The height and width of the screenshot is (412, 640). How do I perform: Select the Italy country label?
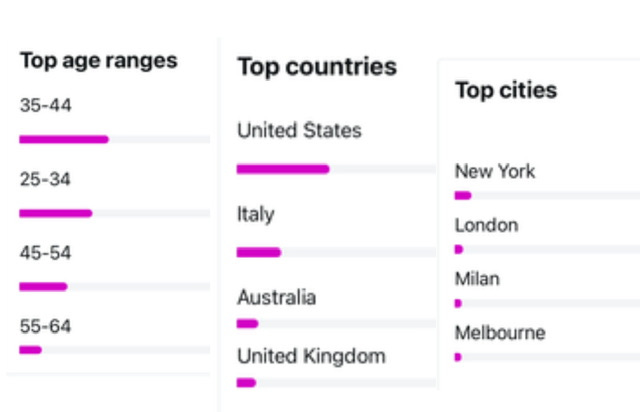256,214
